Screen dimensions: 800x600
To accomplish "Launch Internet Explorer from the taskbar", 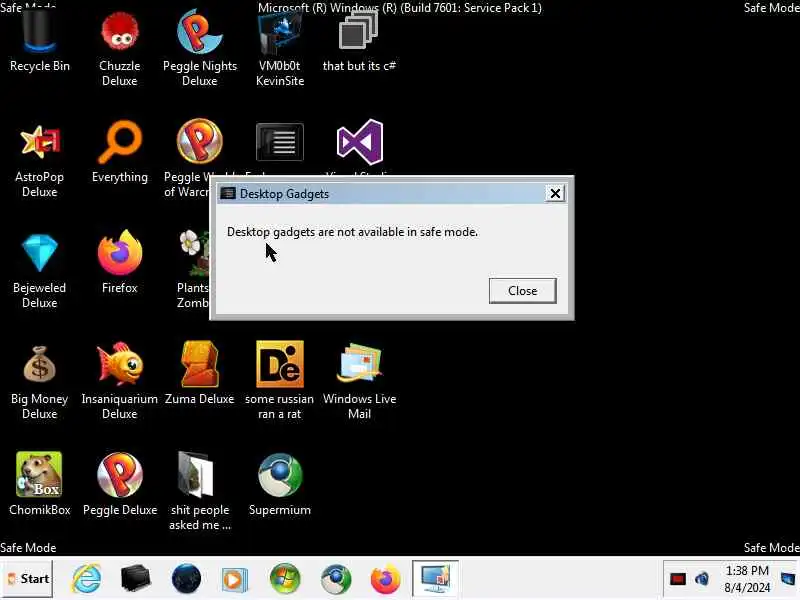I will [86, 579].
